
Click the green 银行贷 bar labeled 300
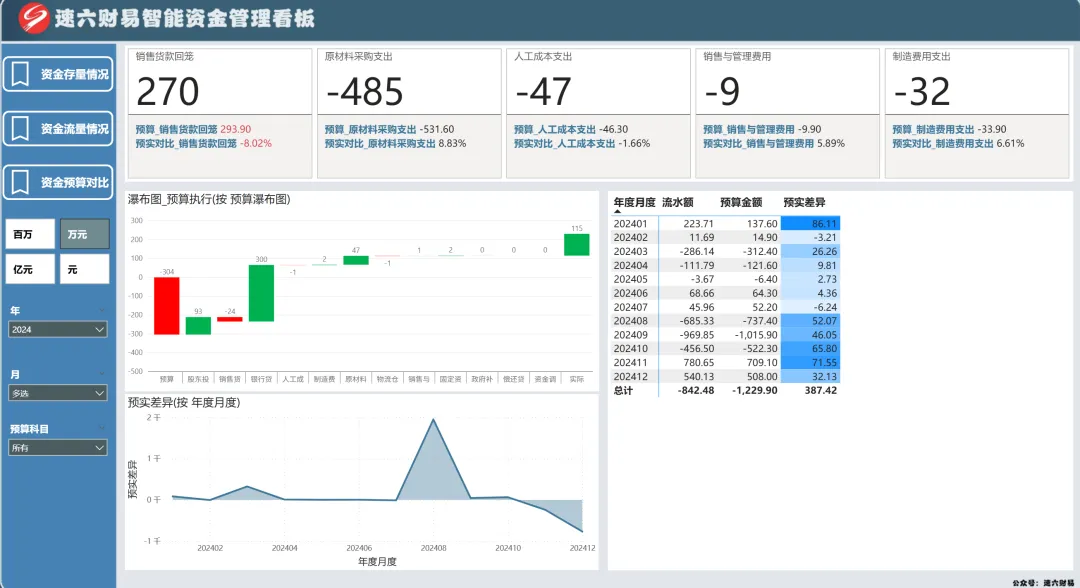261,293
